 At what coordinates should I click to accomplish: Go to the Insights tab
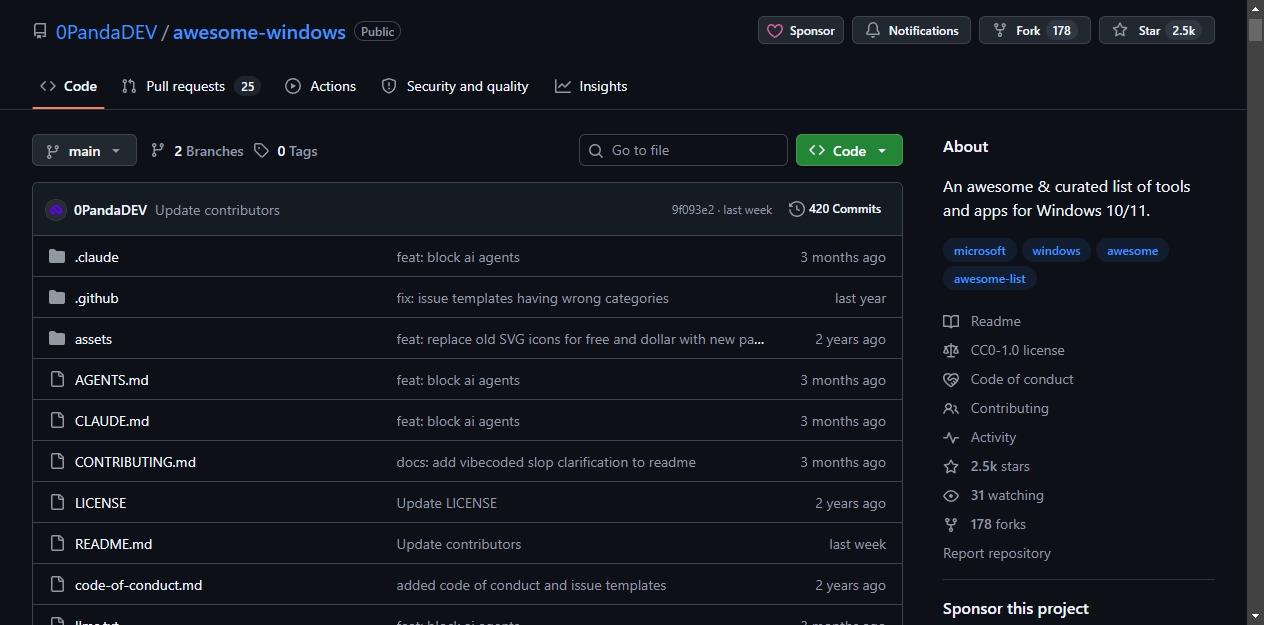(591, 86)
